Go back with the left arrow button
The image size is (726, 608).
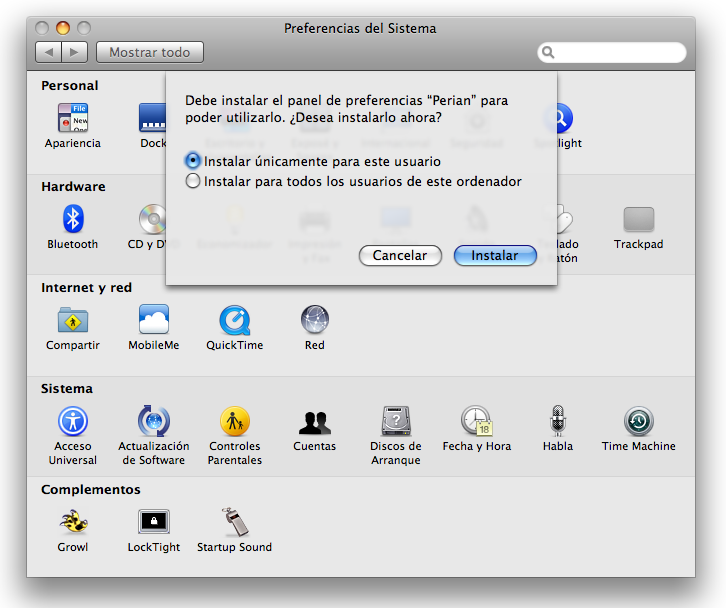48,52
